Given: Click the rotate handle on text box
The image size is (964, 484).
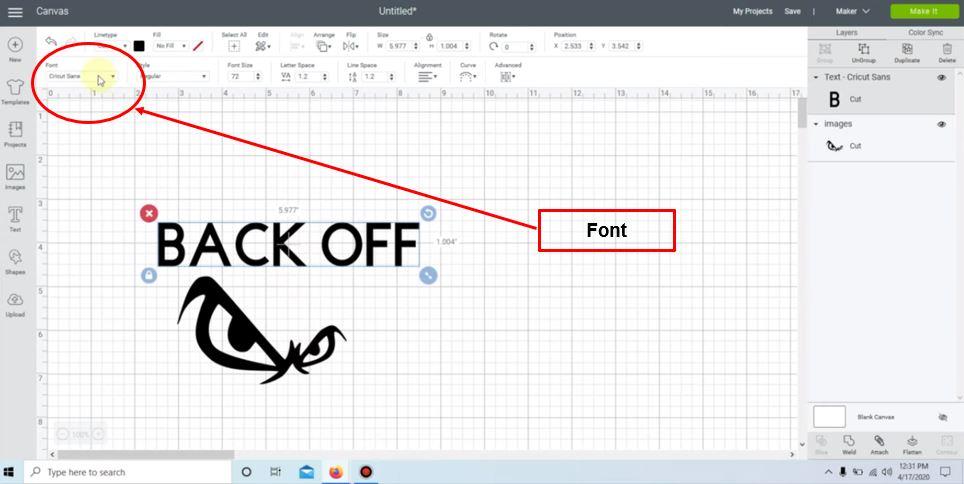Looking at the screenshot, I should coord(429,213).
